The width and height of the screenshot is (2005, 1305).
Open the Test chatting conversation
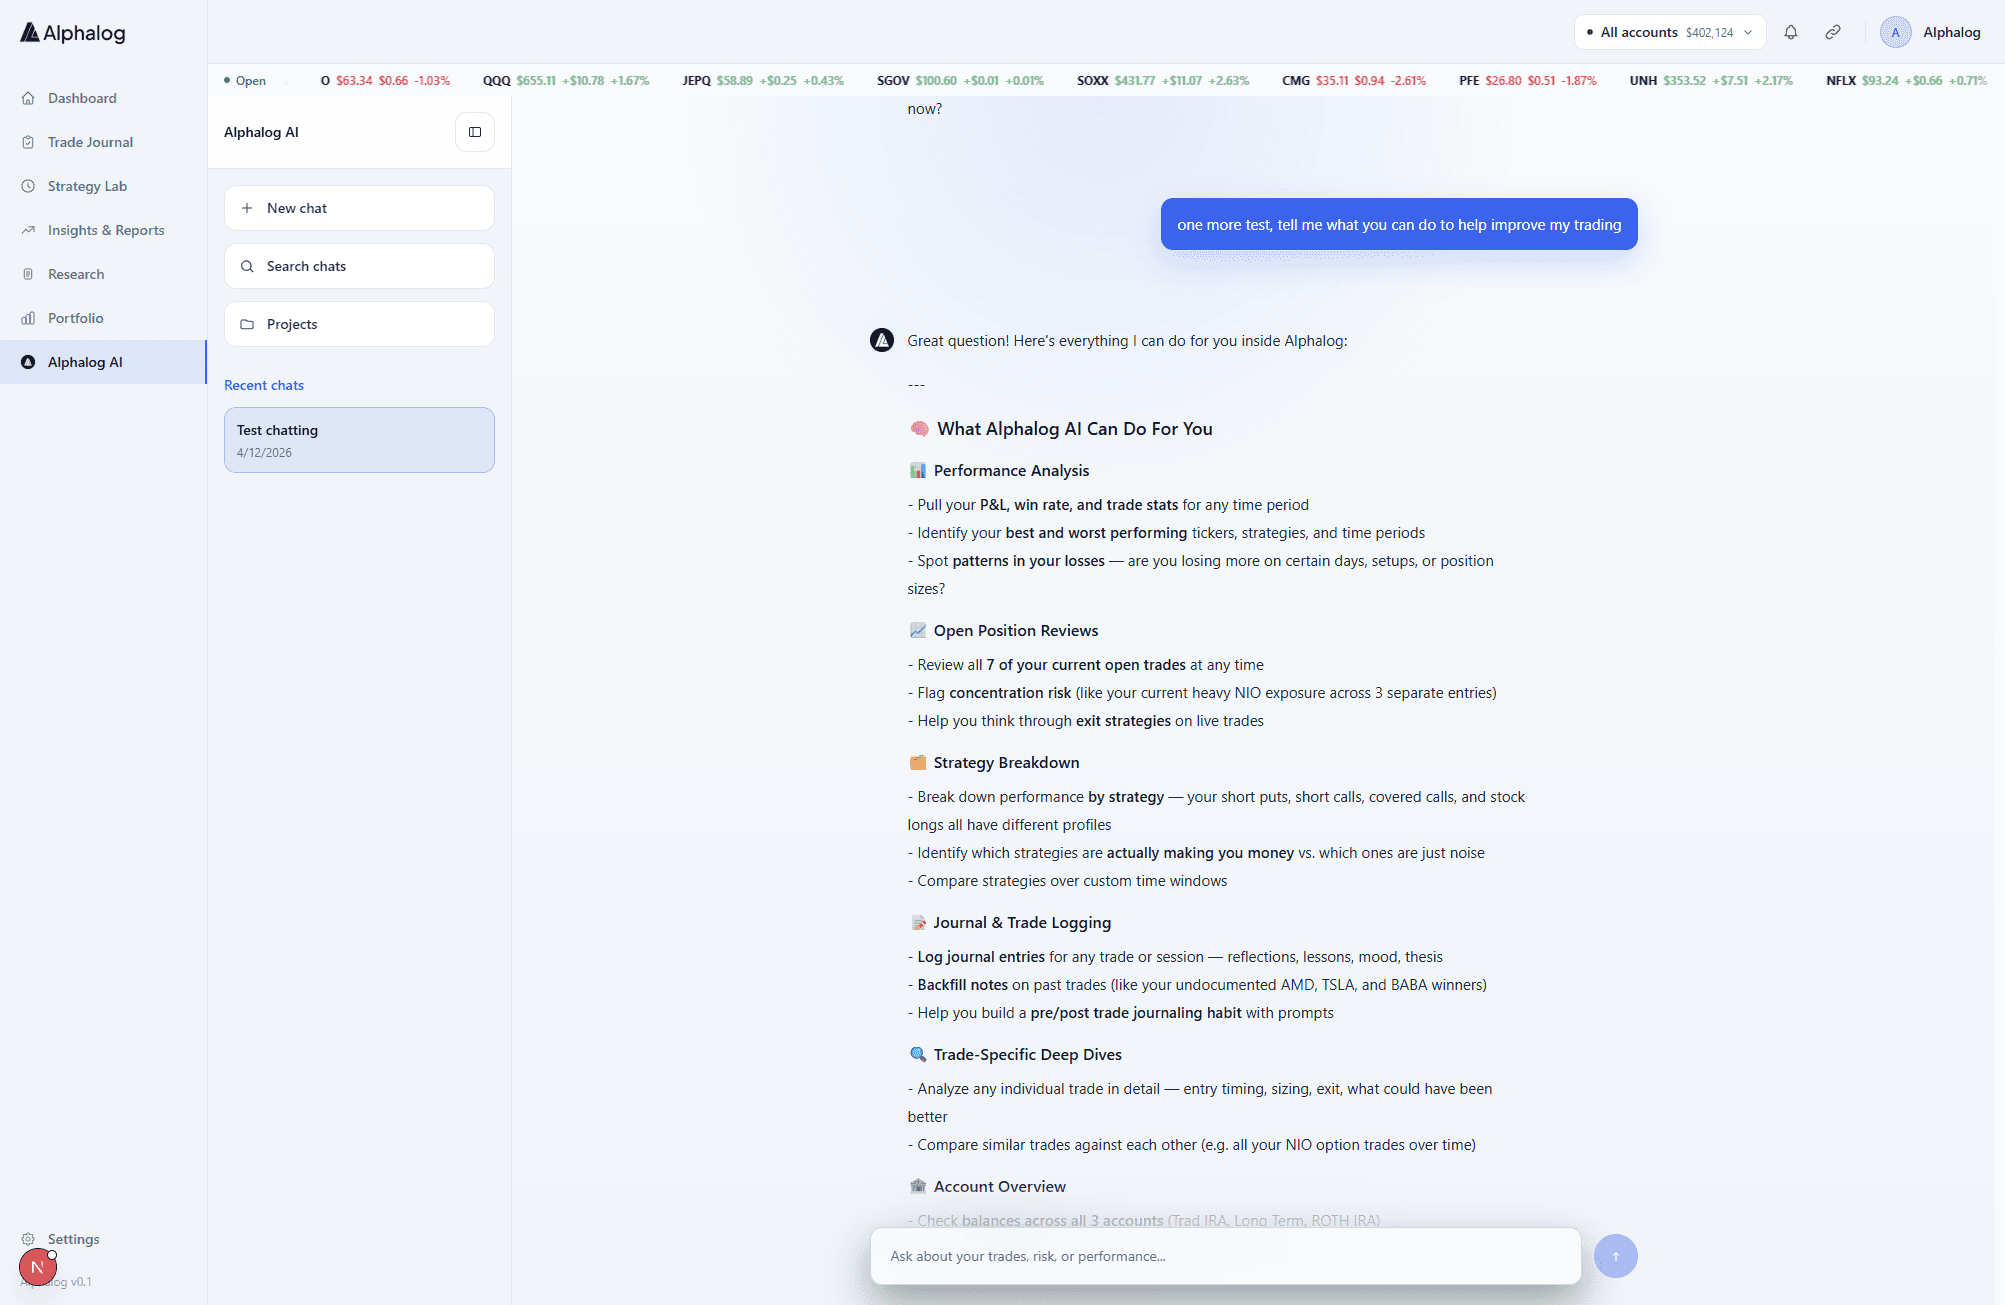[x=359, y=440]
